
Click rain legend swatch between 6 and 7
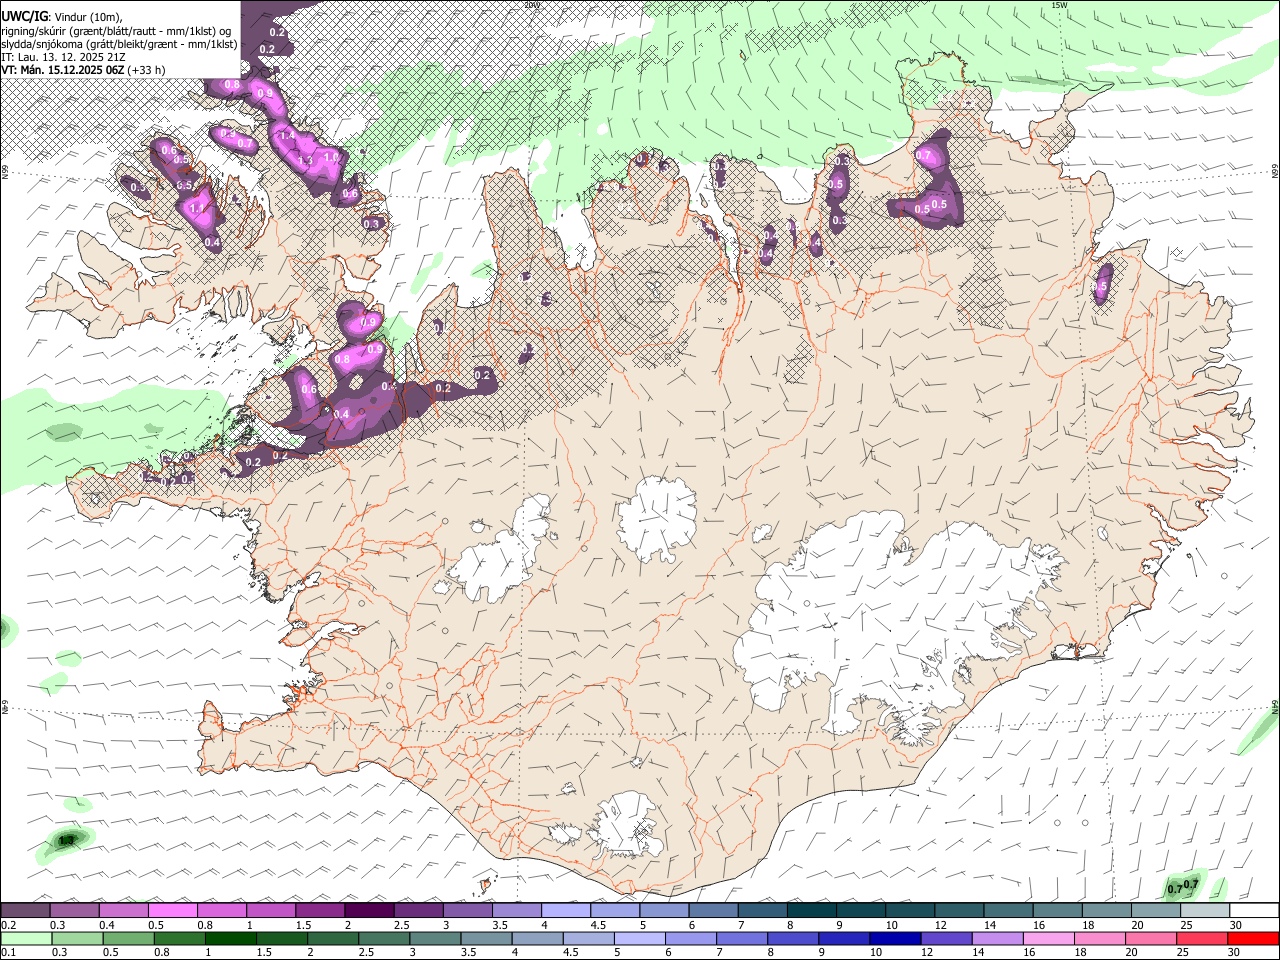pos(691,938)
